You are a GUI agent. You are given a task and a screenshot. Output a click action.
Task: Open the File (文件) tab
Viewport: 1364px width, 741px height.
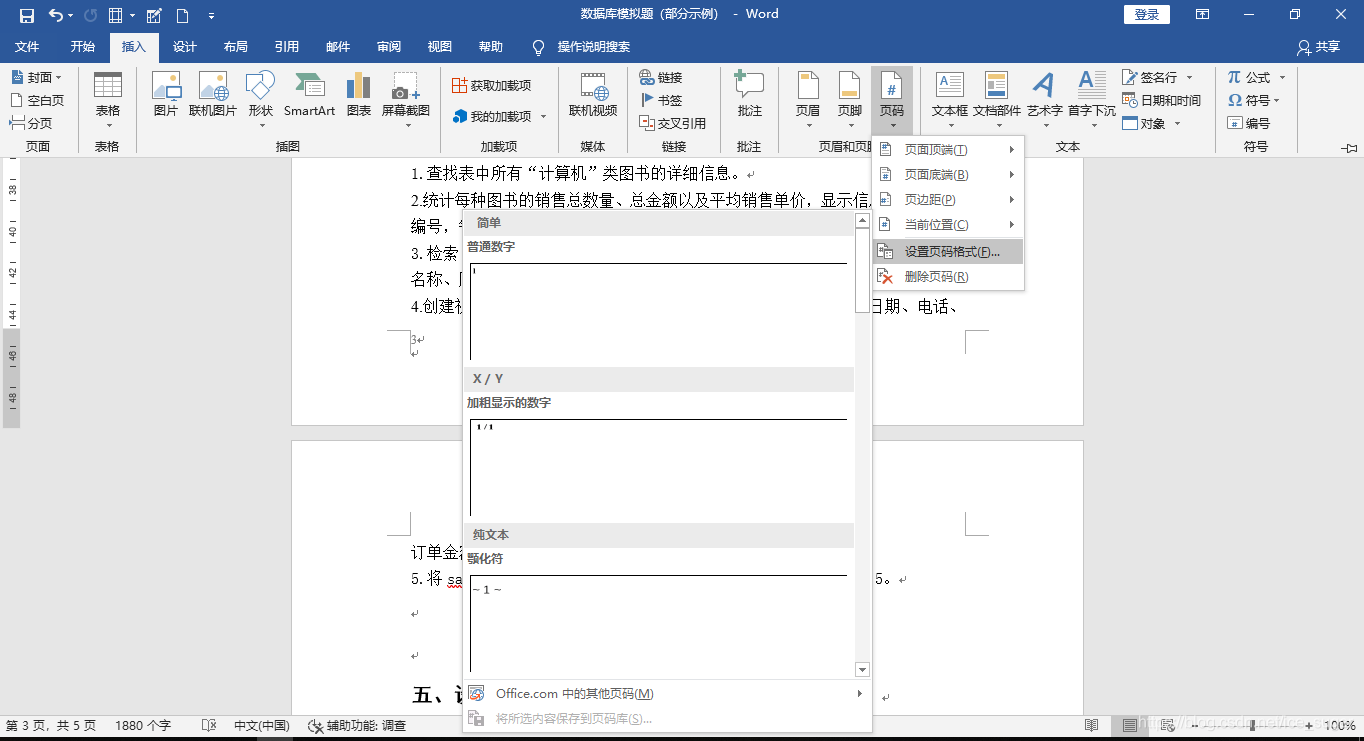click(x=27, y=47)
